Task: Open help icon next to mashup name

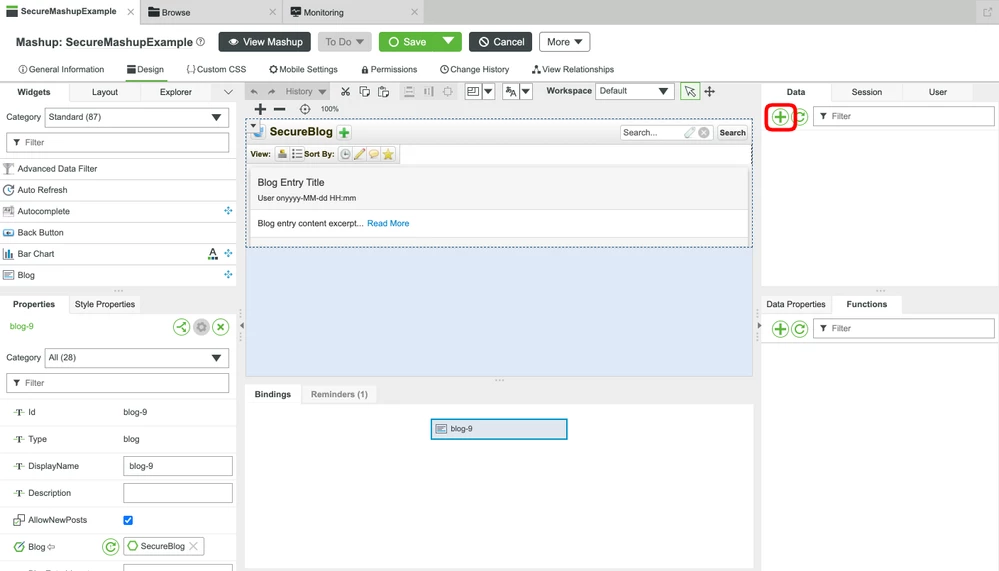Action: pos(201,42)
